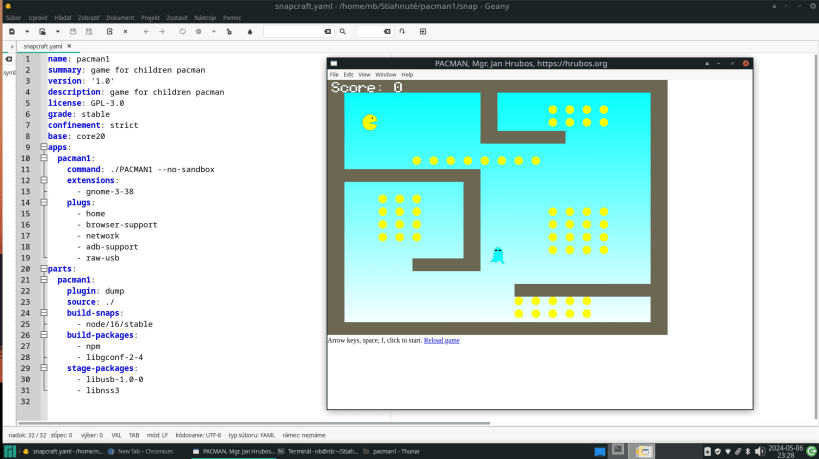Image resolution: width=819 pixels, height=459 pixels.
Task: Open the color chooser toolbar icon
Action: (250, 31)
